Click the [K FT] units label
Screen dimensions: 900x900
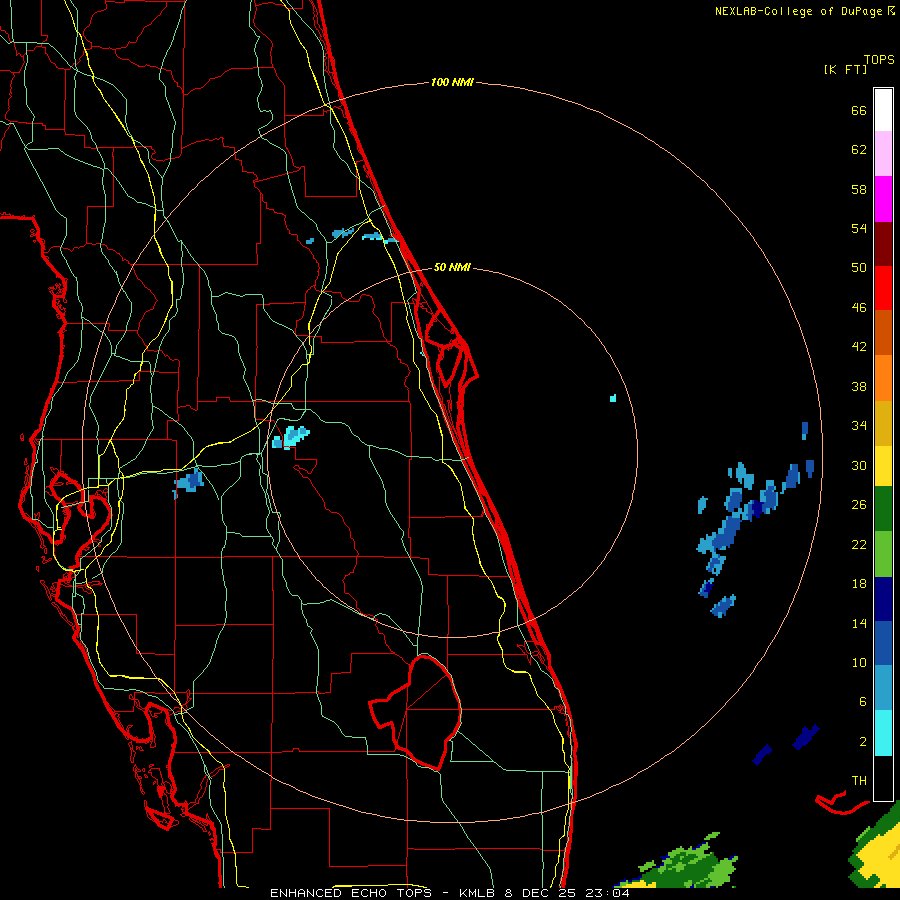(845, 69)
